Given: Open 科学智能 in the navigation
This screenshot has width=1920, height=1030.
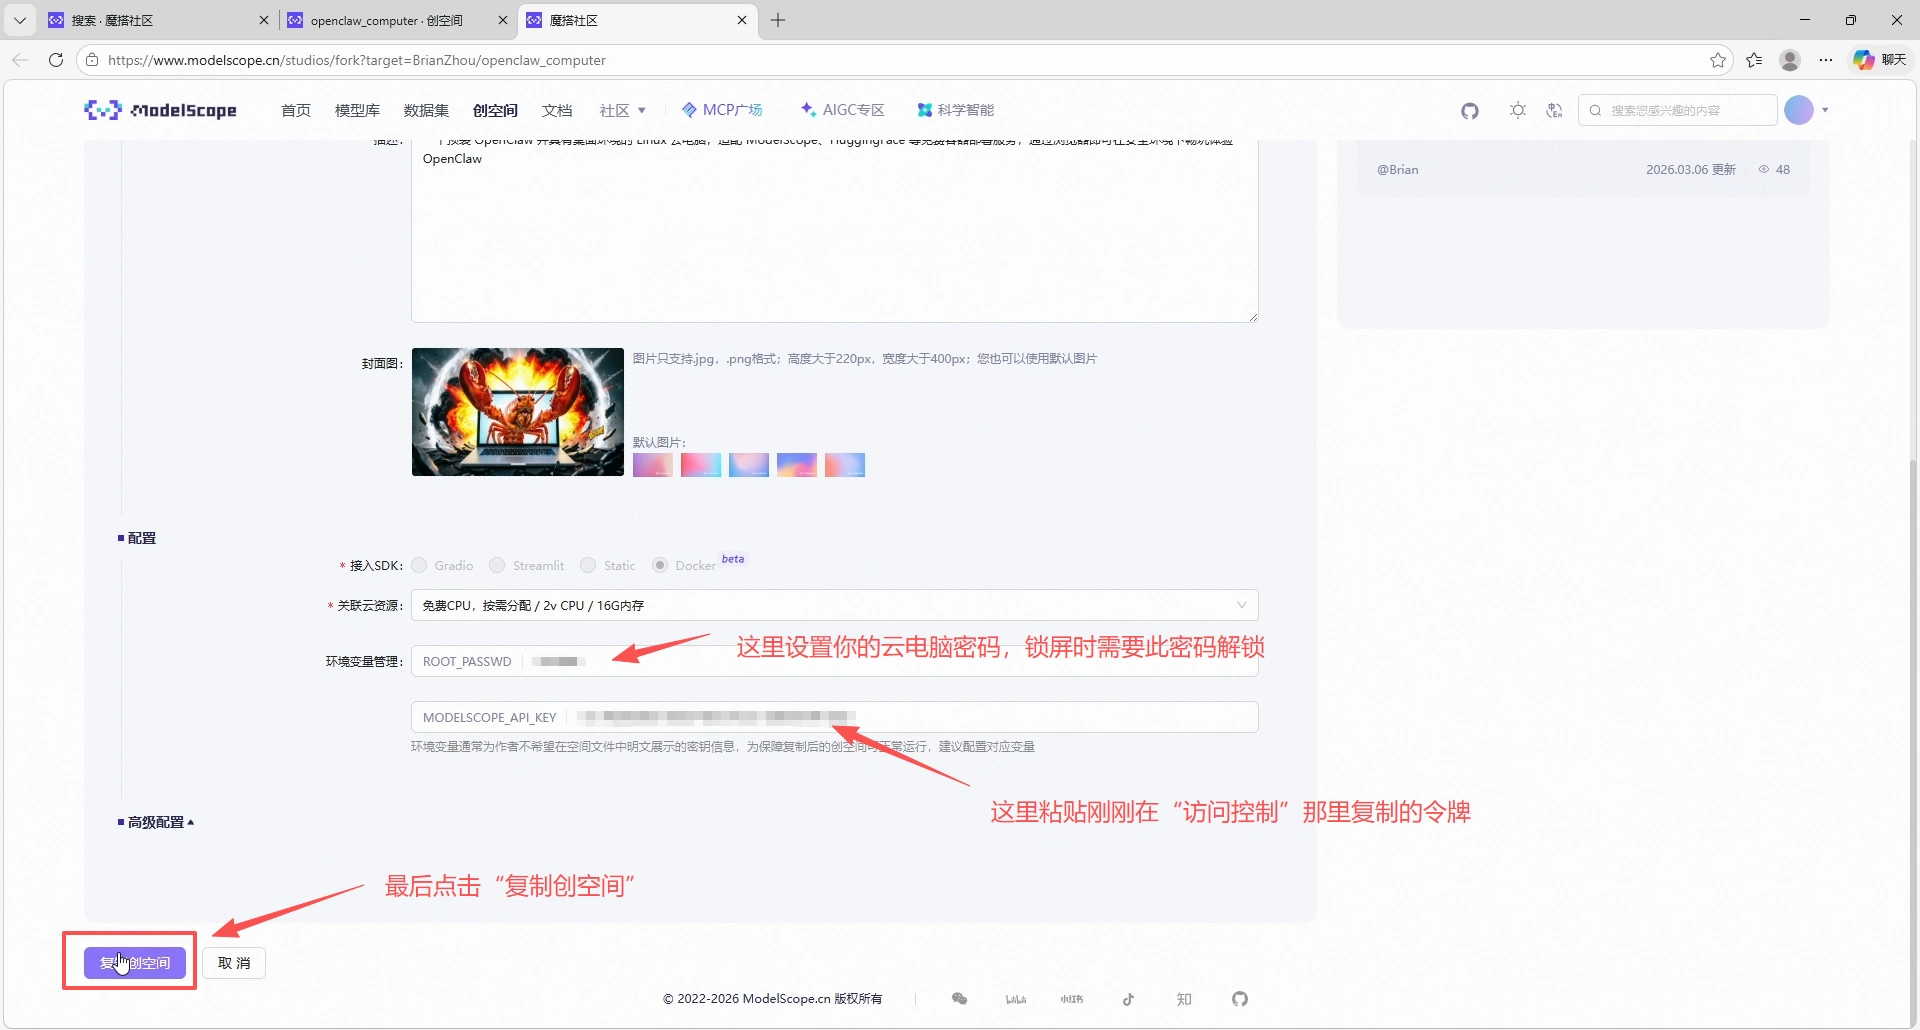Looking at the screenshot, I should click(956, 110).
